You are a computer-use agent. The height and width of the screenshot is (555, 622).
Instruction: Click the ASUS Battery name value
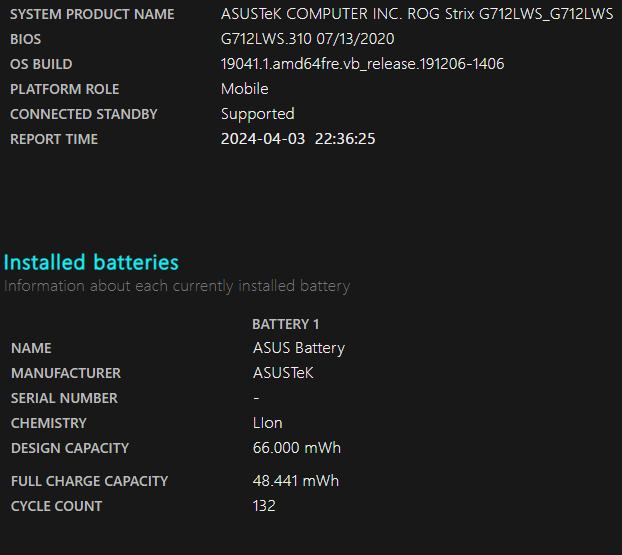point(298,348)
